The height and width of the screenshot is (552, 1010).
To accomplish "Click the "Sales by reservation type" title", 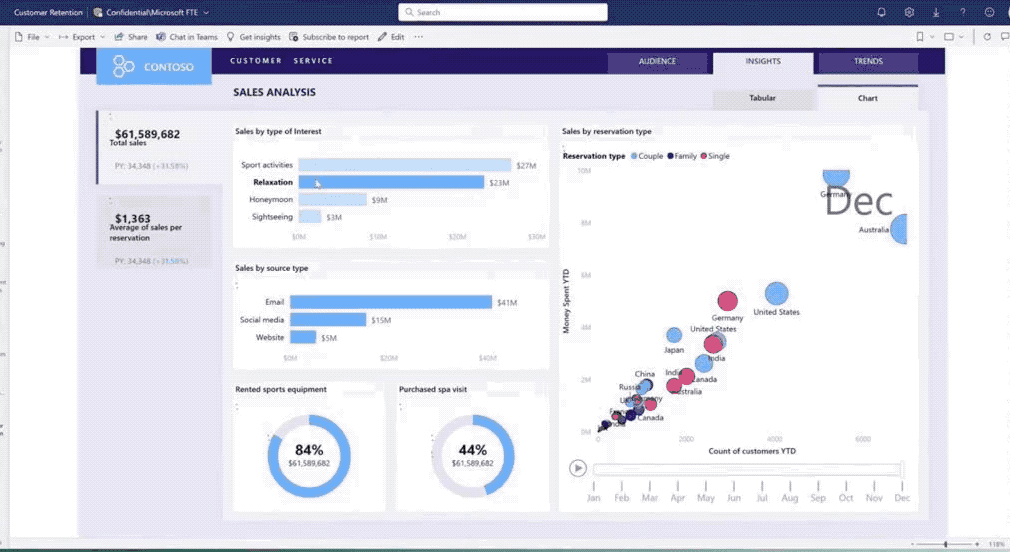I will point(607,131).
